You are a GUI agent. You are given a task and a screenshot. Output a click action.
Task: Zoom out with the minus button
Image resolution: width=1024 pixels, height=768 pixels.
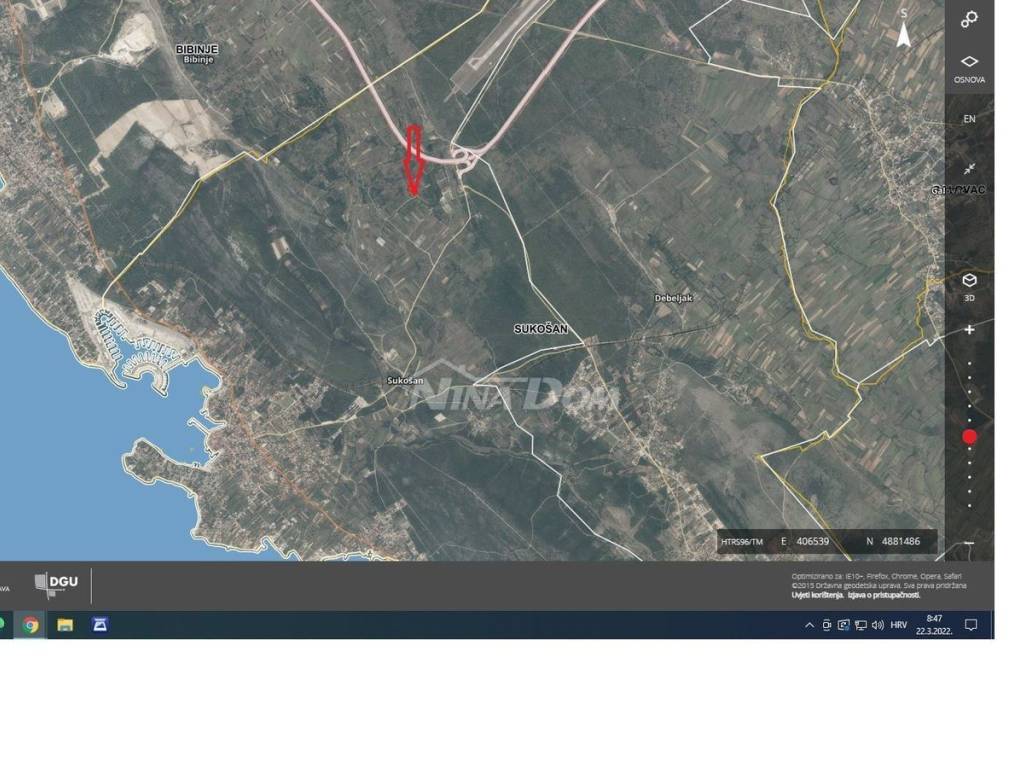[969, 543]
